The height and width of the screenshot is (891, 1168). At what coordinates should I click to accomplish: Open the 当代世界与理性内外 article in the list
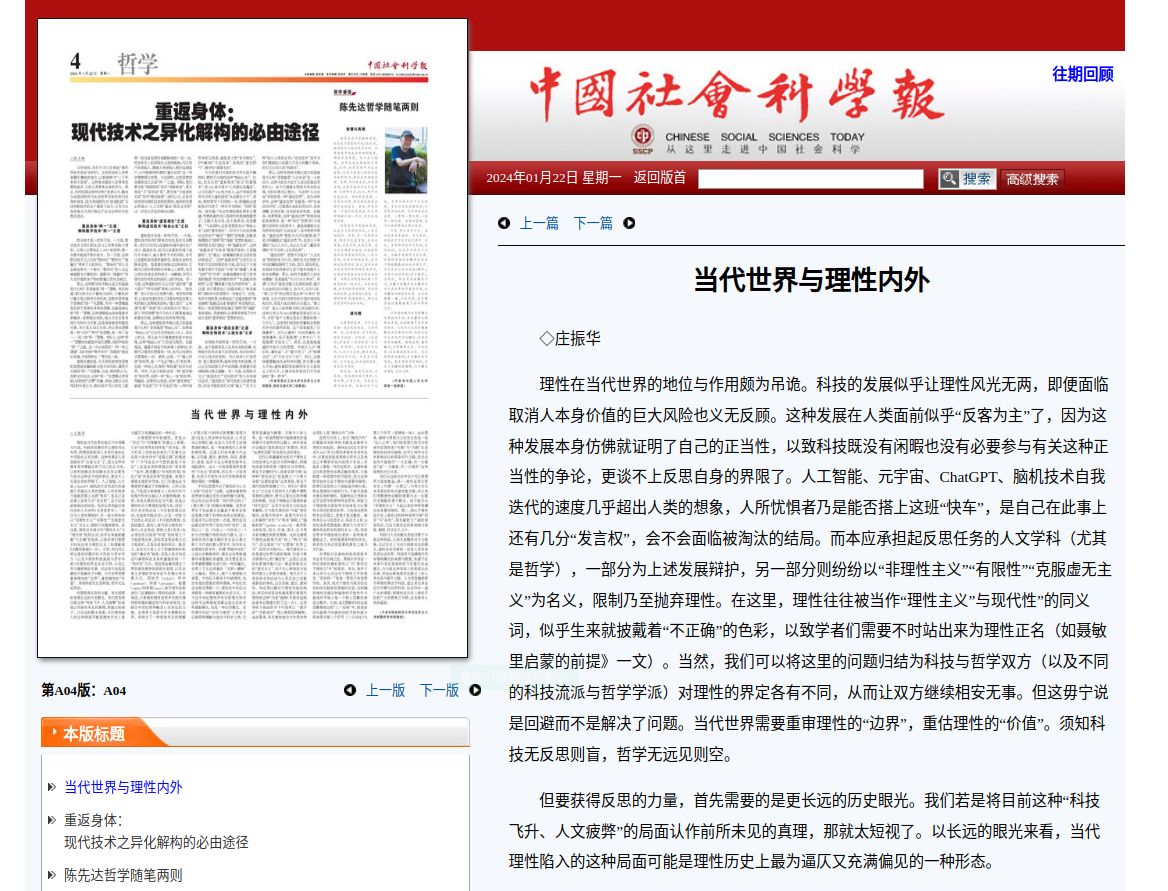tap(123, 787)
